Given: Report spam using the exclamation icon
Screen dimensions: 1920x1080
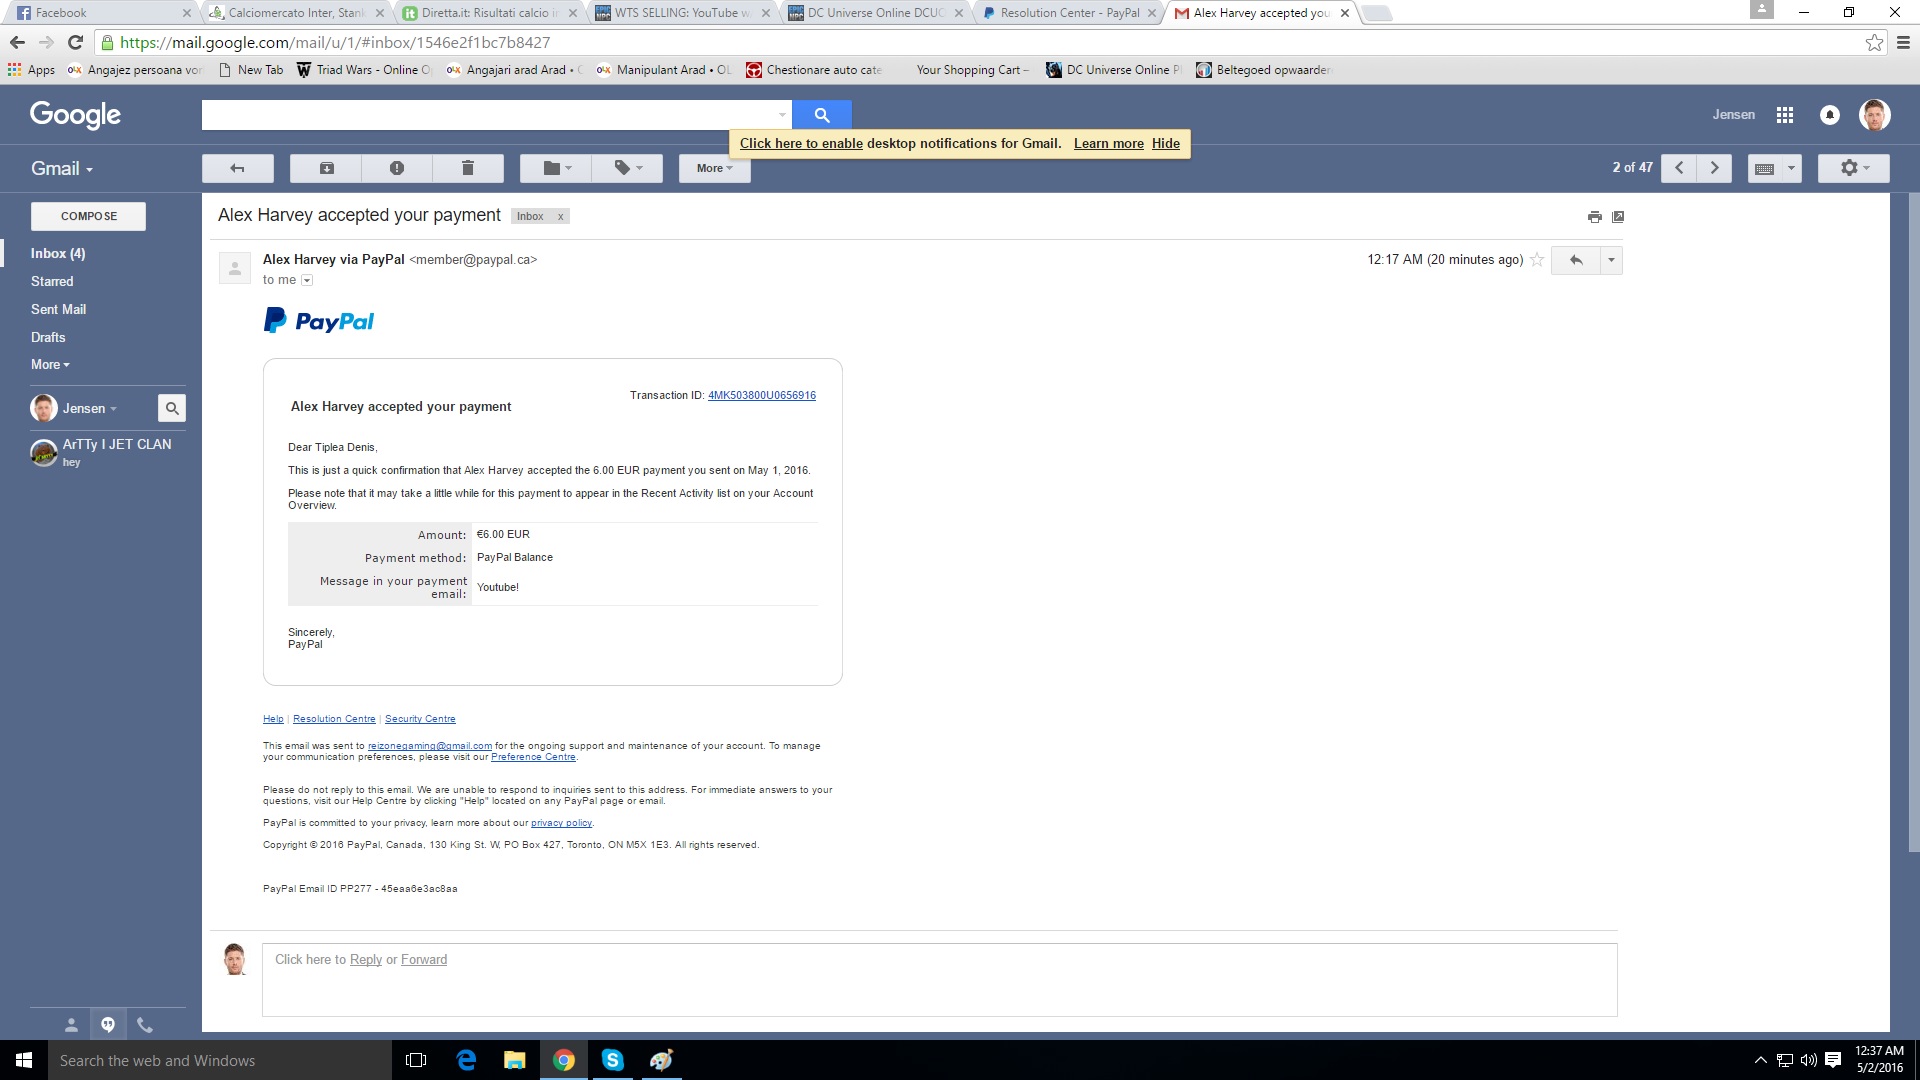Looking at the screenshot, I should pos(397,168).
